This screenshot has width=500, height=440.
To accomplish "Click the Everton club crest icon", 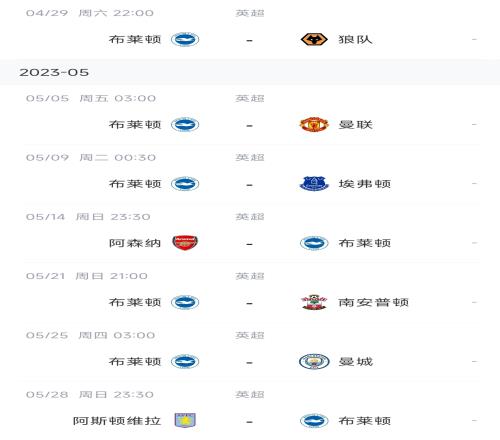I will [x=314, y=184].
